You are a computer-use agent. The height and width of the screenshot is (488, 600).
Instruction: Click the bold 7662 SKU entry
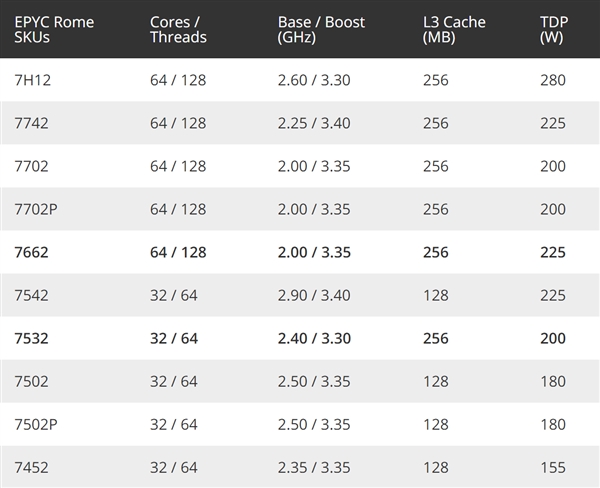[31, 252]
